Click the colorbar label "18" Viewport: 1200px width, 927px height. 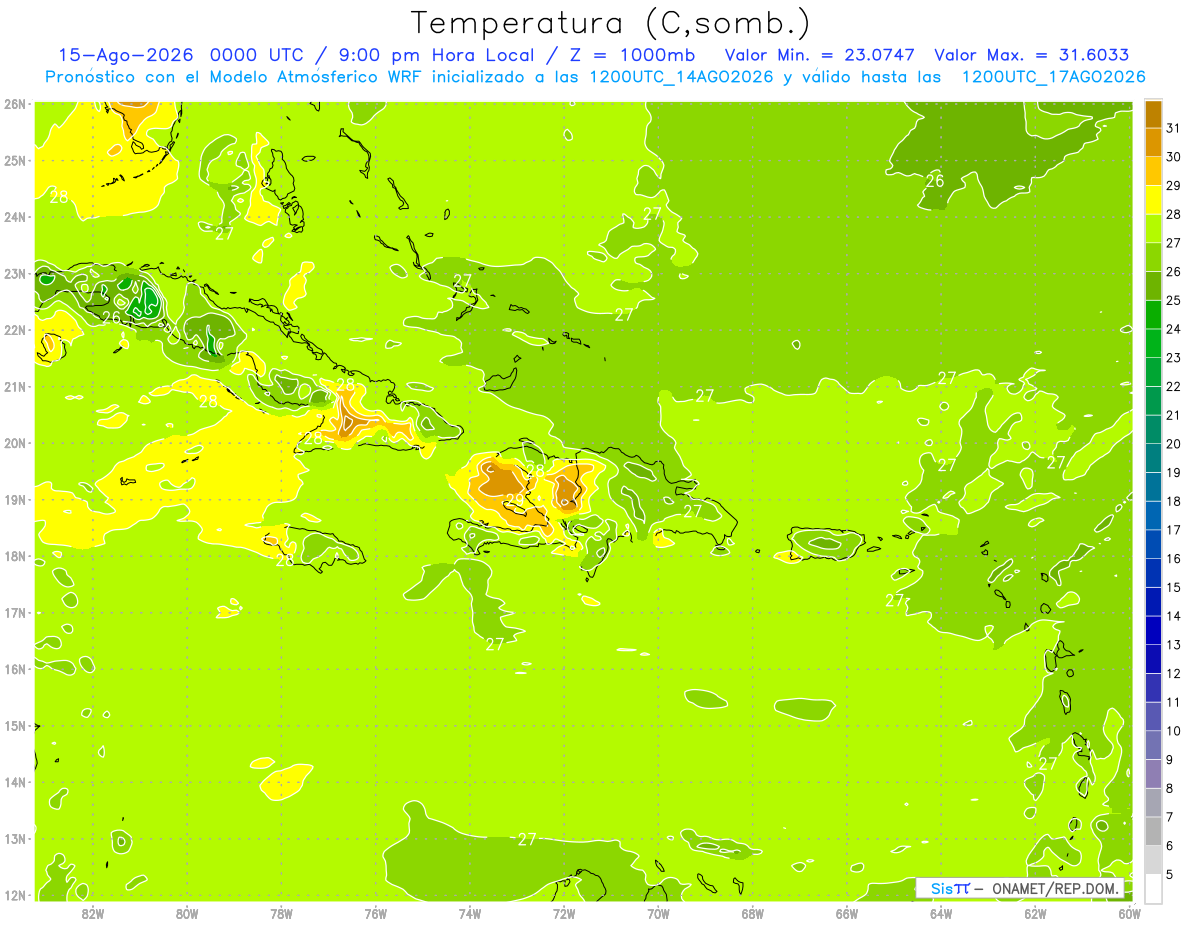[1174, 502]
